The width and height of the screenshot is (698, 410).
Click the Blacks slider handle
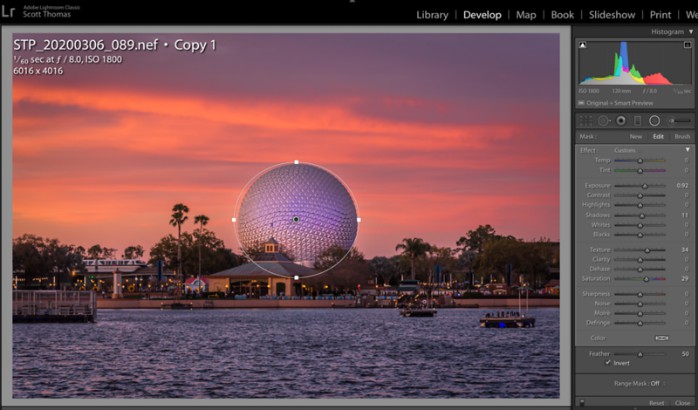pyautogui.click(x=640, y=235)
